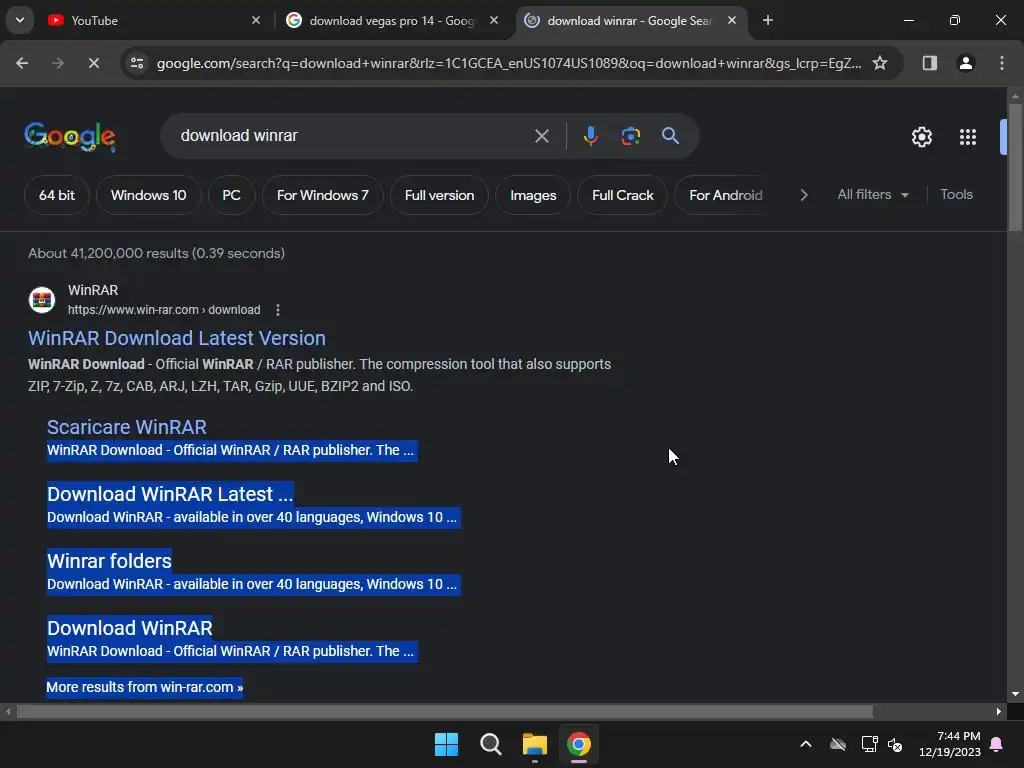Screen dimensions: 1024x768
Task: Open Download WinRAR Latest sitelink
Action: (x=170, y=494)
